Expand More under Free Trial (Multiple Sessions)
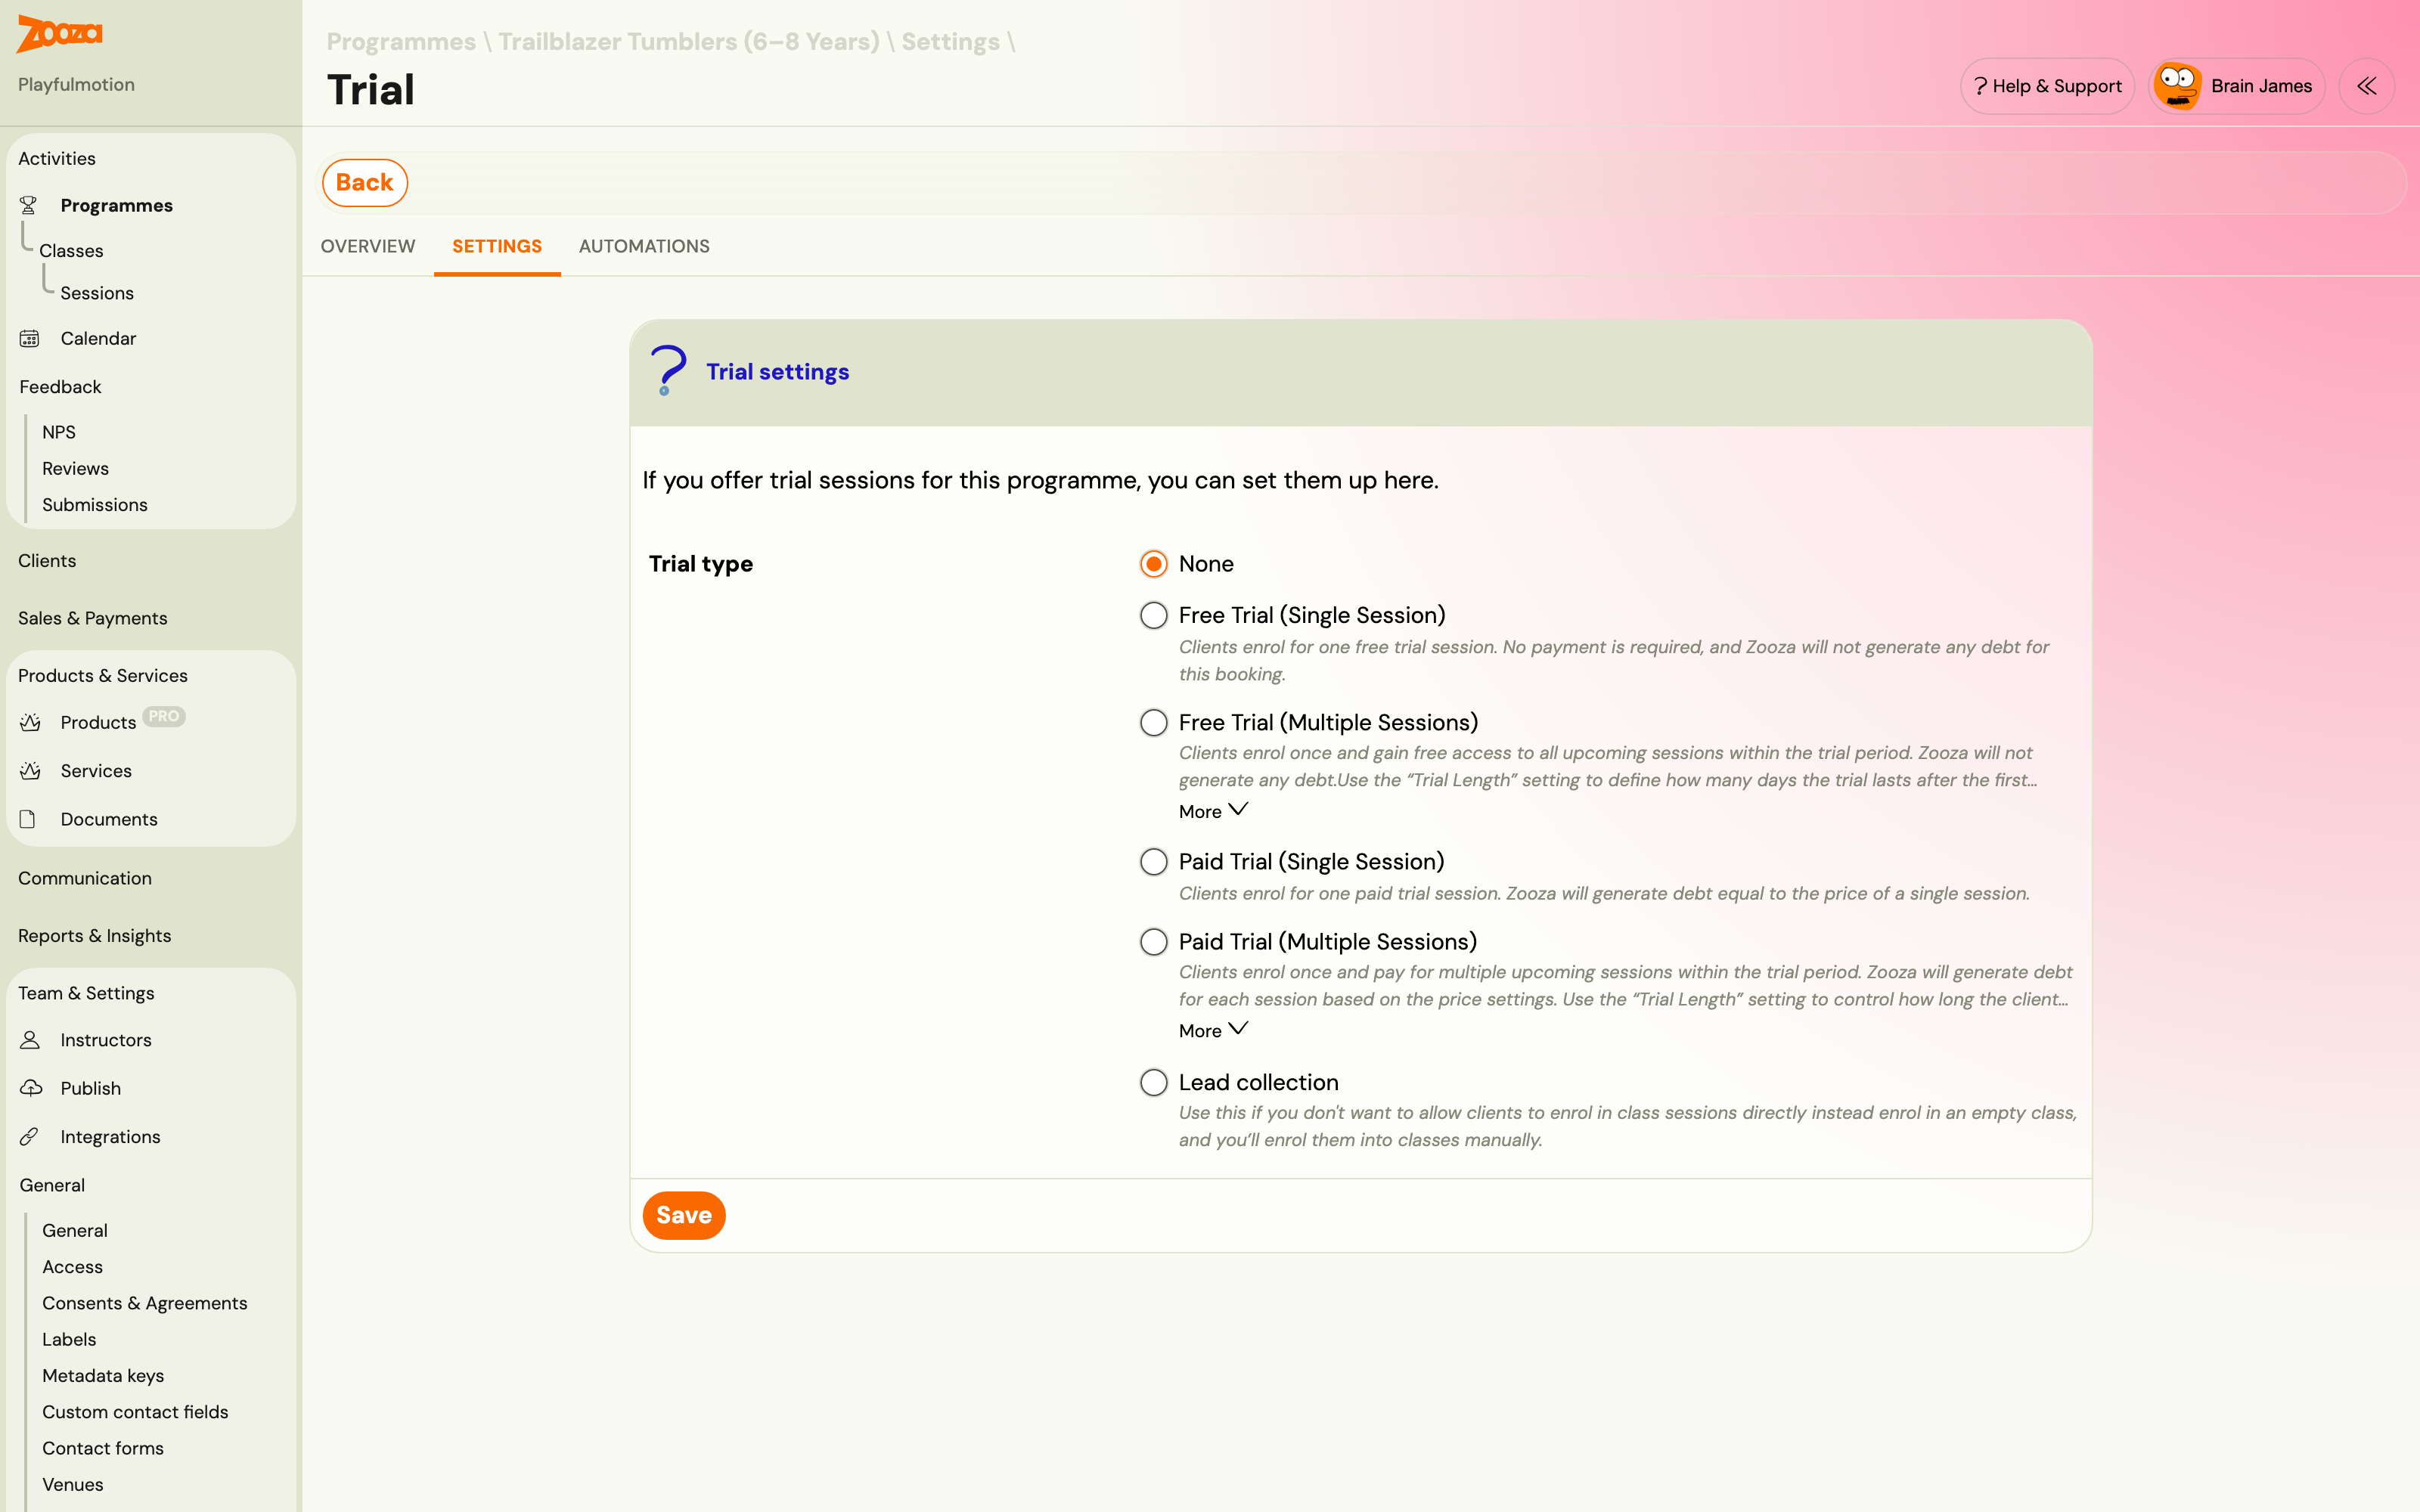 point(1213,811)
